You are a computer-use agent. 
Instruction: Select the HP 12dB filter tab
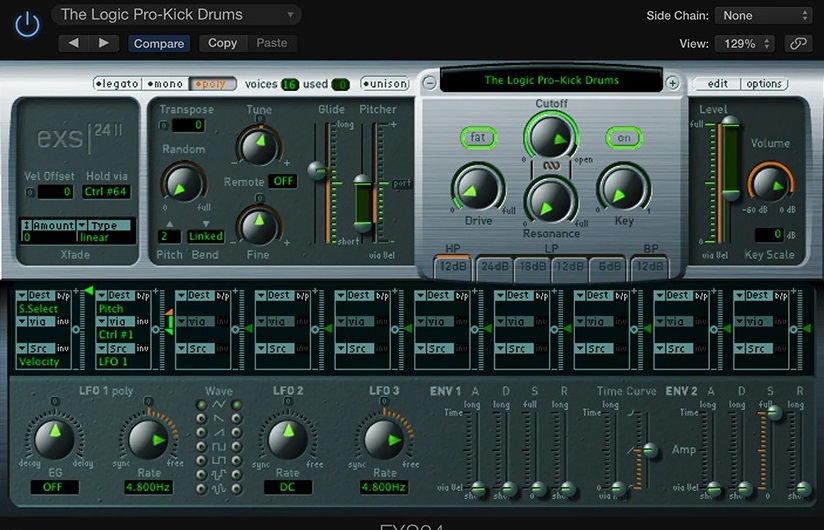point(452,266)
